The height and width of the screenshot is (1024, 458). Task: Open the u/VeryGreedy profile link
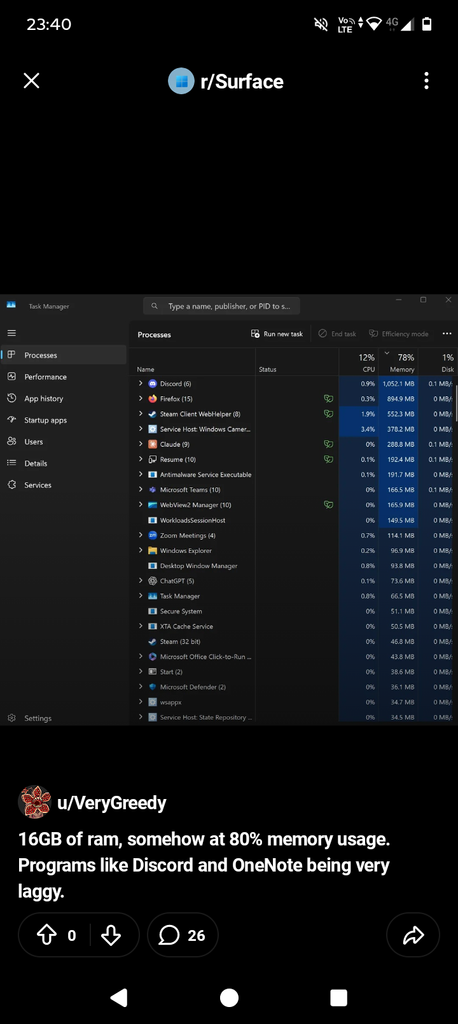click(112, 803)
